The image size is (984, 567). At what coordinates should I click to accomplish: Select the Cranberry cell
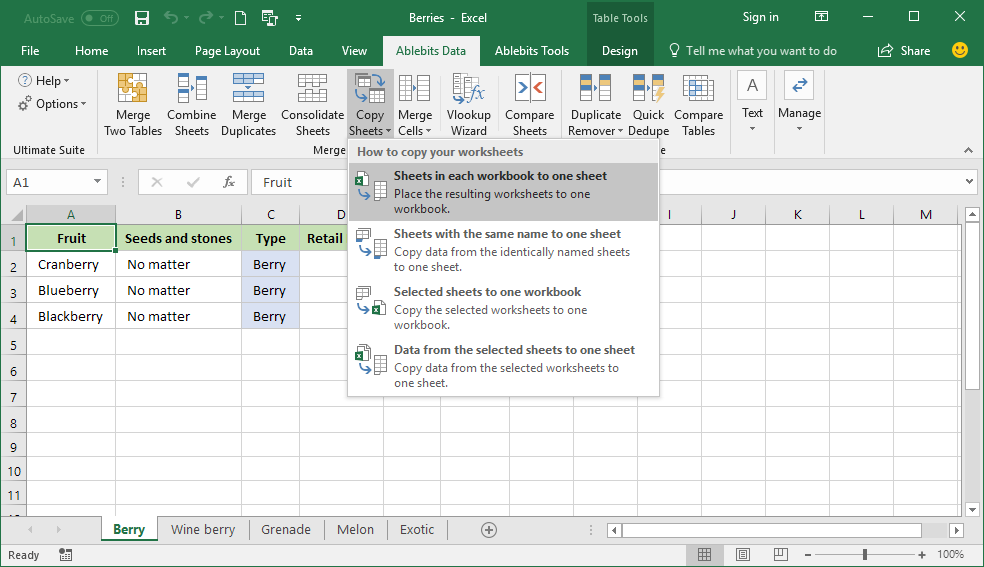coord(71,264)
